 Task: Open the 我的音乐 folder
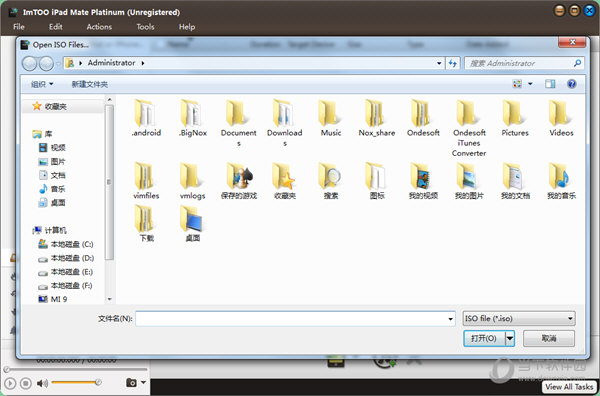(561, 181)
